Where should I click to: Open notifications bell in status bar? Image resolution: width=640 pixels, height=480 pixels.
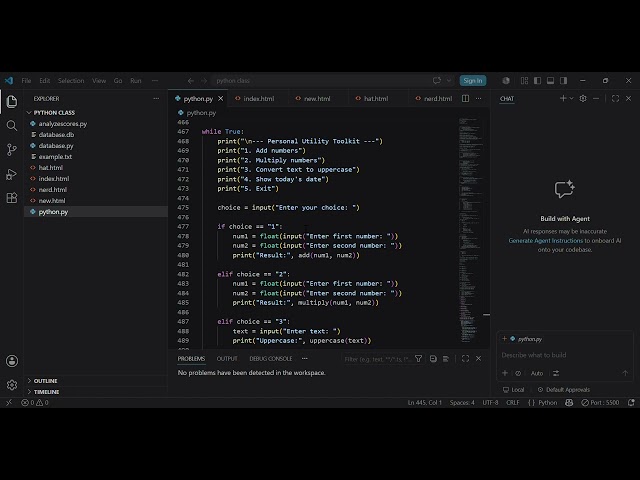631,402
